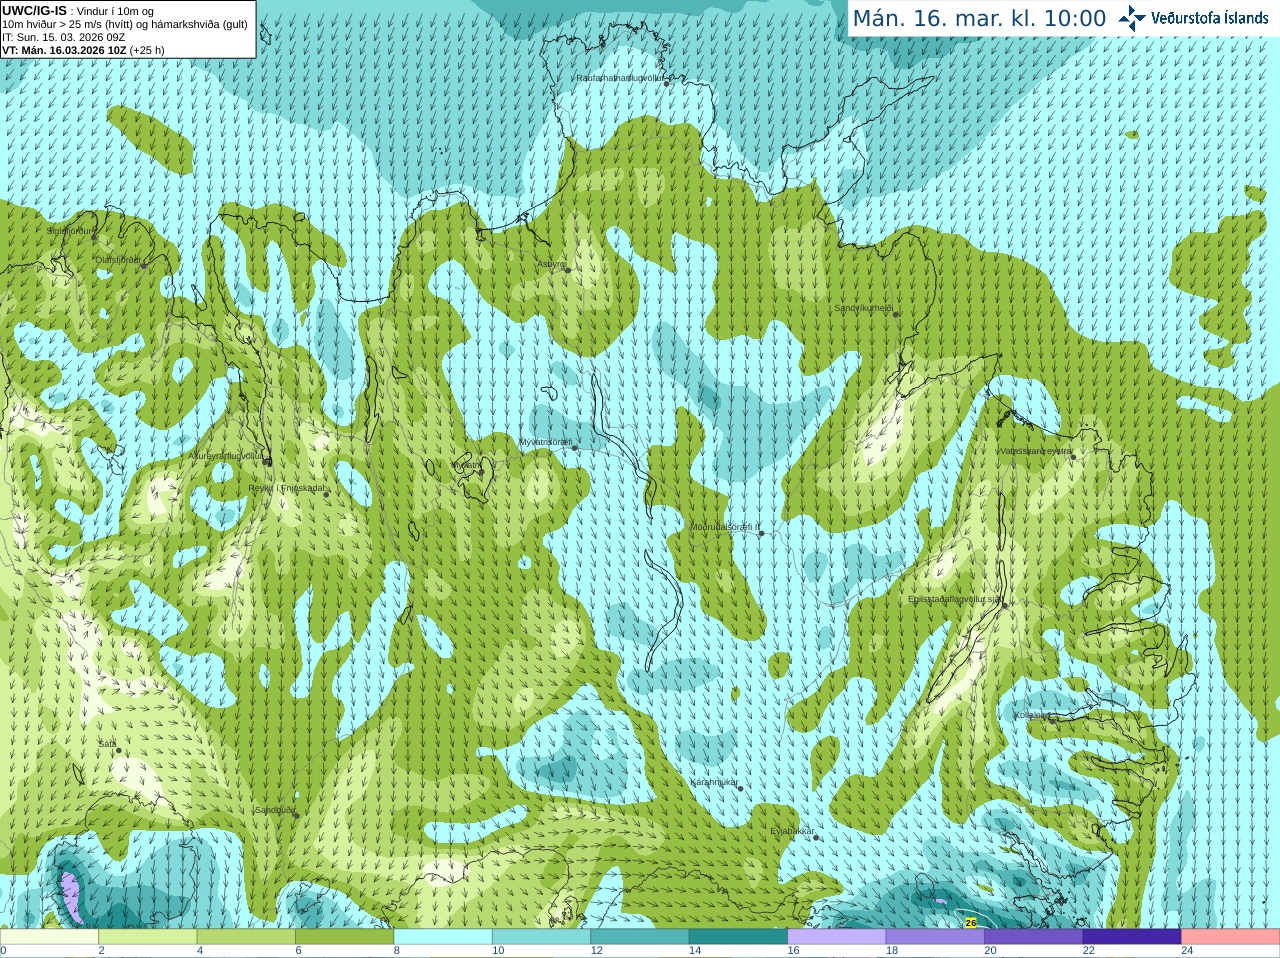Select the Reykir í Fnjóskadal station dot

coord(326,494)
